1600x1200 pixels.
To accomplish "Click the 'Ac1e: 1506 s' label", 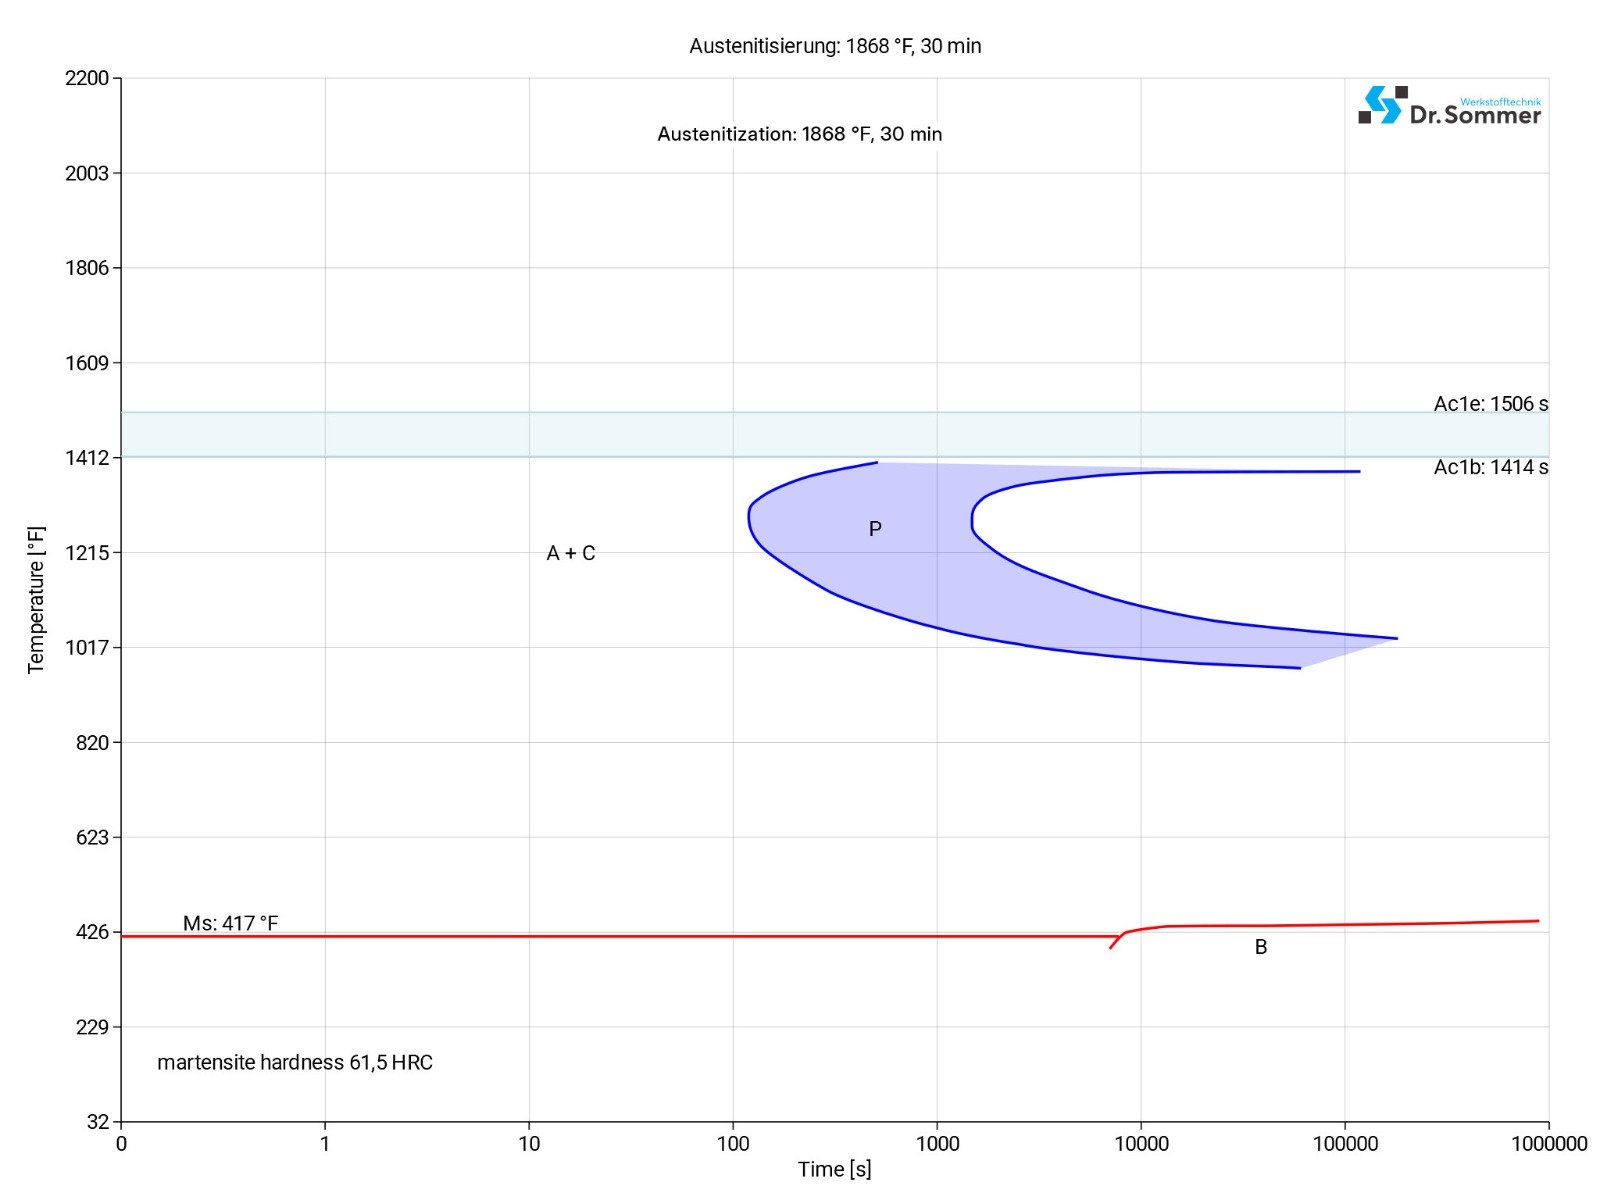I will pyautogui.click(x=1490, y=404).
